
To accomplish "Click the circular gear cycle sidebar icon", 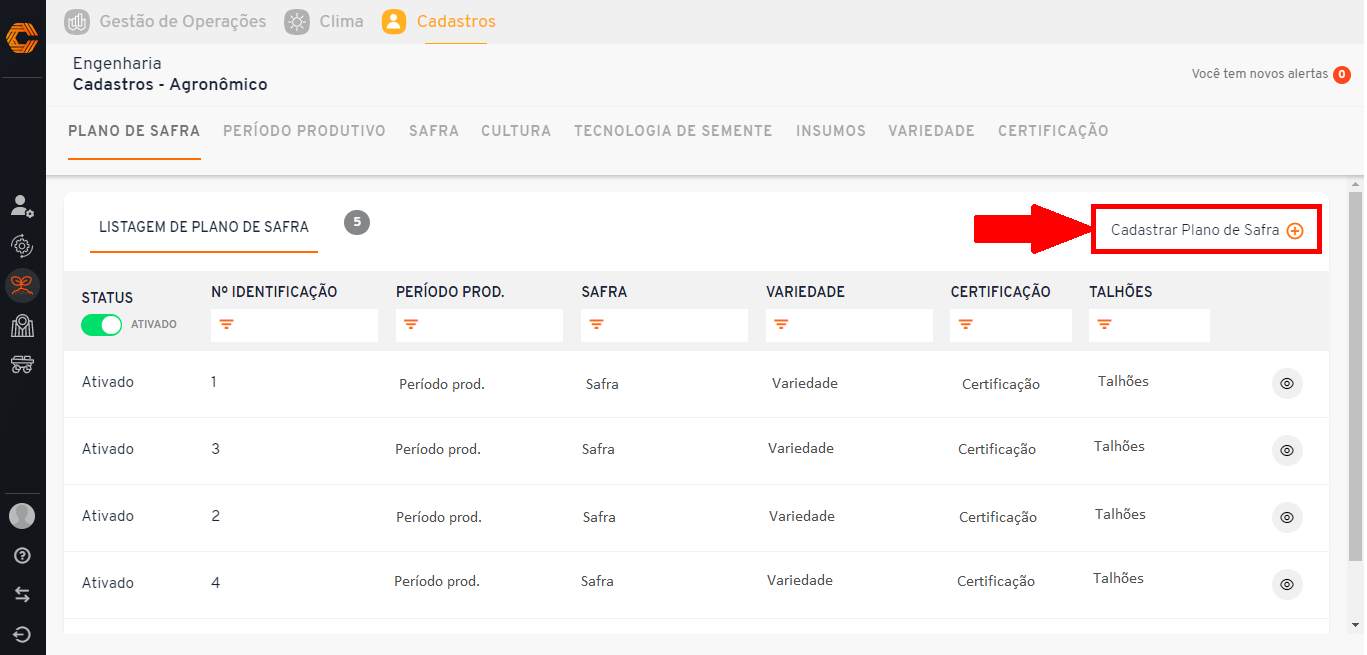I will coord(22,245).
